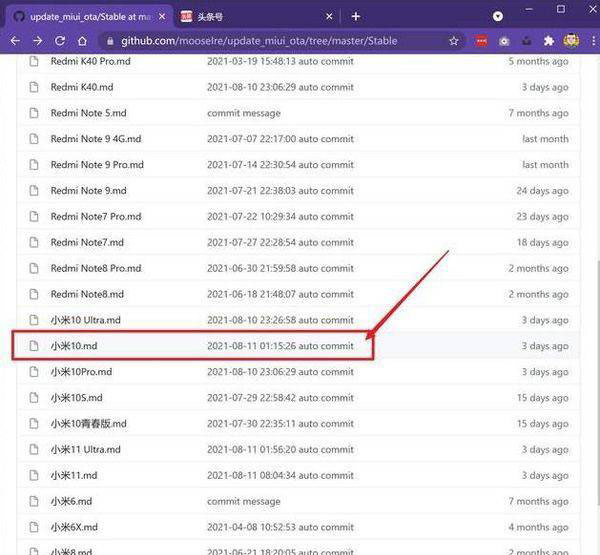Open the 小米10.md file

tap(74, 346)
